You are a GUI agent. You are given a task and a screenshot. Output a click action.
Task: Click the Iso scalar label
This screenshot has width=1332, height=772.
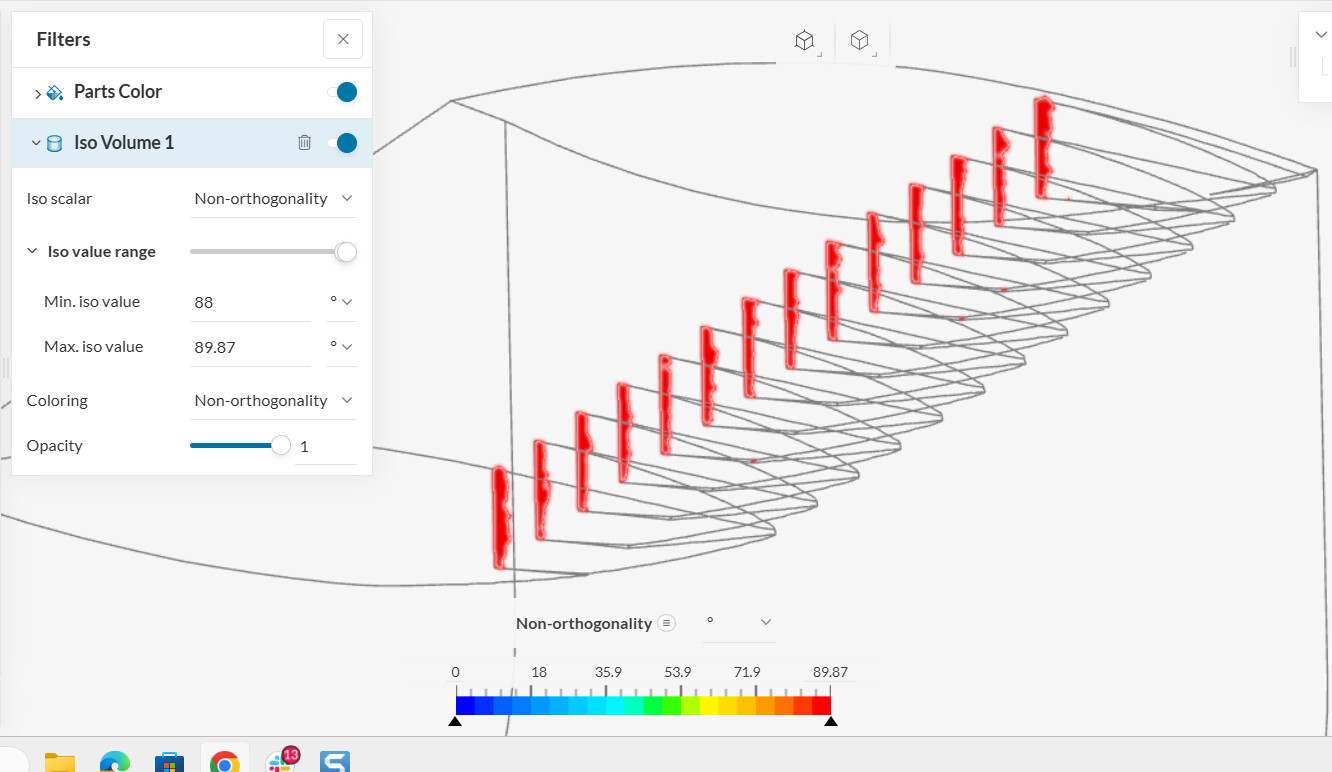(59, 199)
